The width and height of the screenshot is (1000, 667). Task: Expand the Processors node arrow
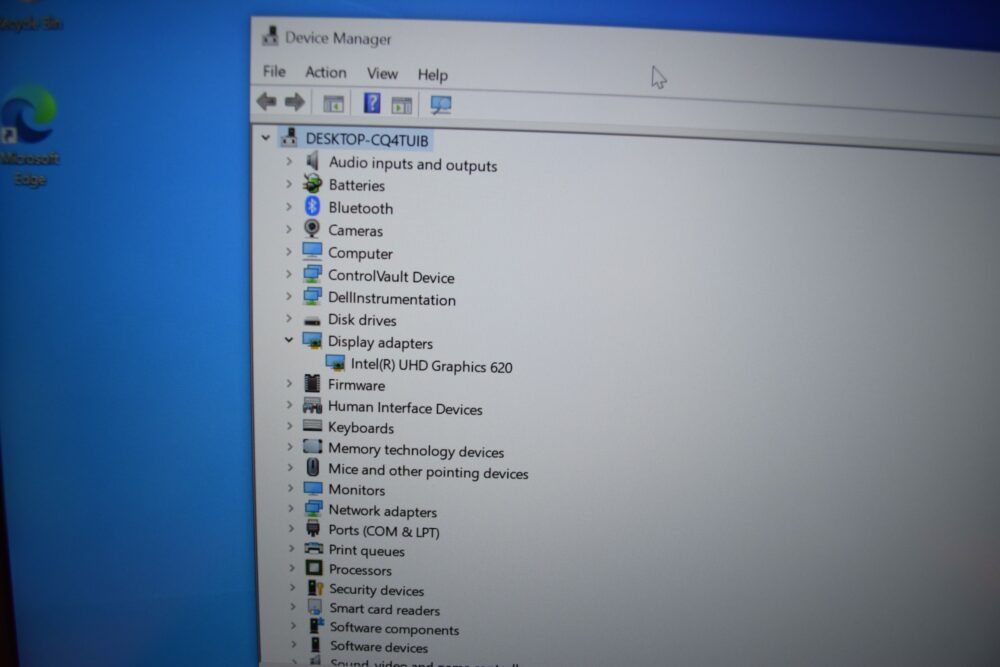pyautogui.click(x=292, y=568)
